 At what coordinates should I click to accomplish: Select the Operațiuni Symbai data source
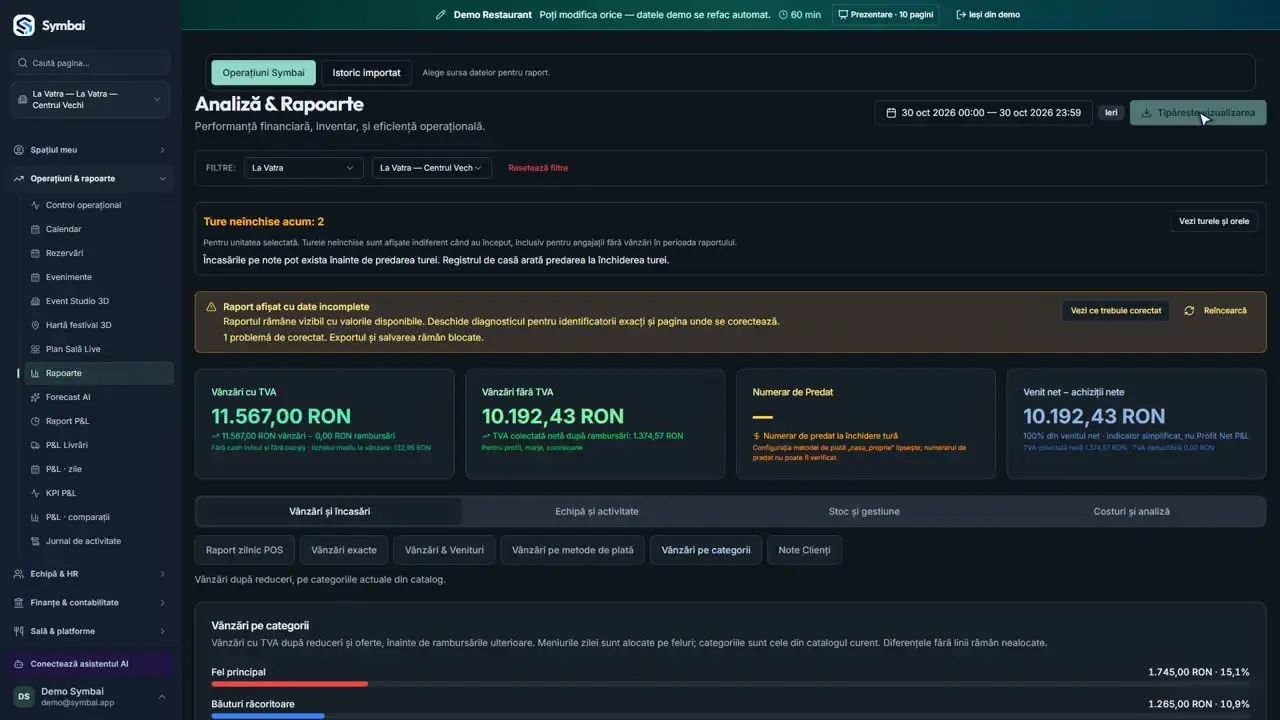coord(264,73)
